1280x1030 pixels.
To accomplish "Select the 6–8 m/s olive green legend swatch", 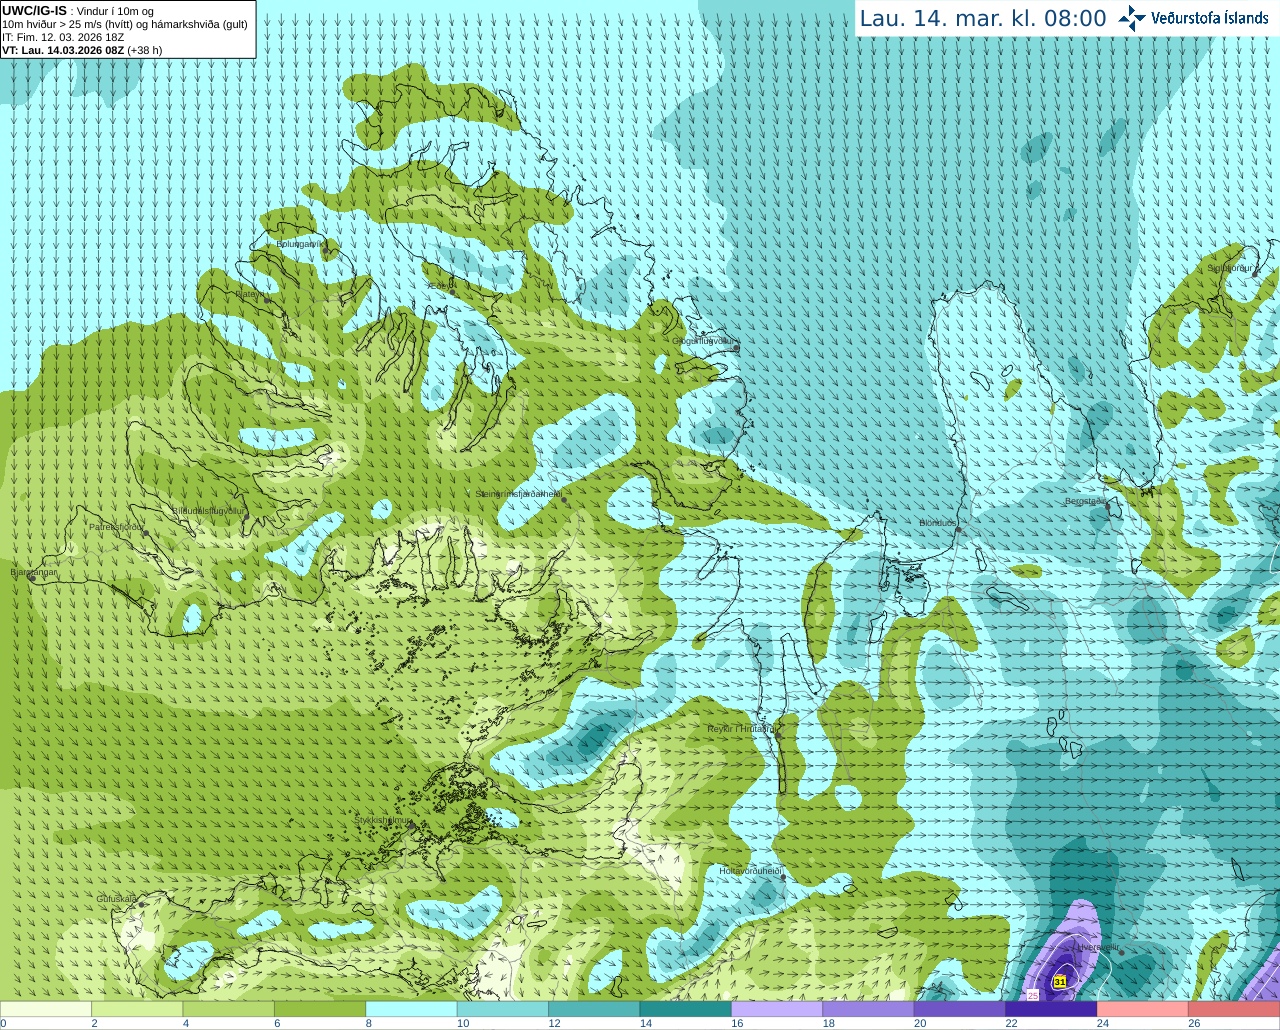I will coord(320,1009).
